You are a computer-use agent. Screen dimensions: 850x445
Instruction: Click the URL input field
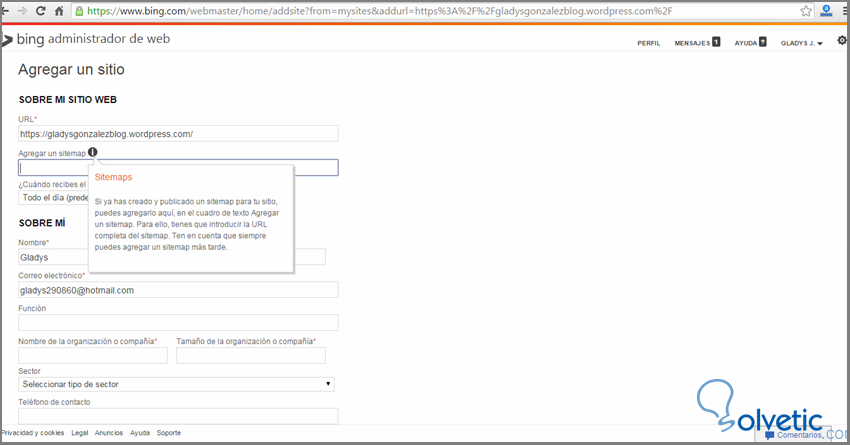click(x=178, y=134)
